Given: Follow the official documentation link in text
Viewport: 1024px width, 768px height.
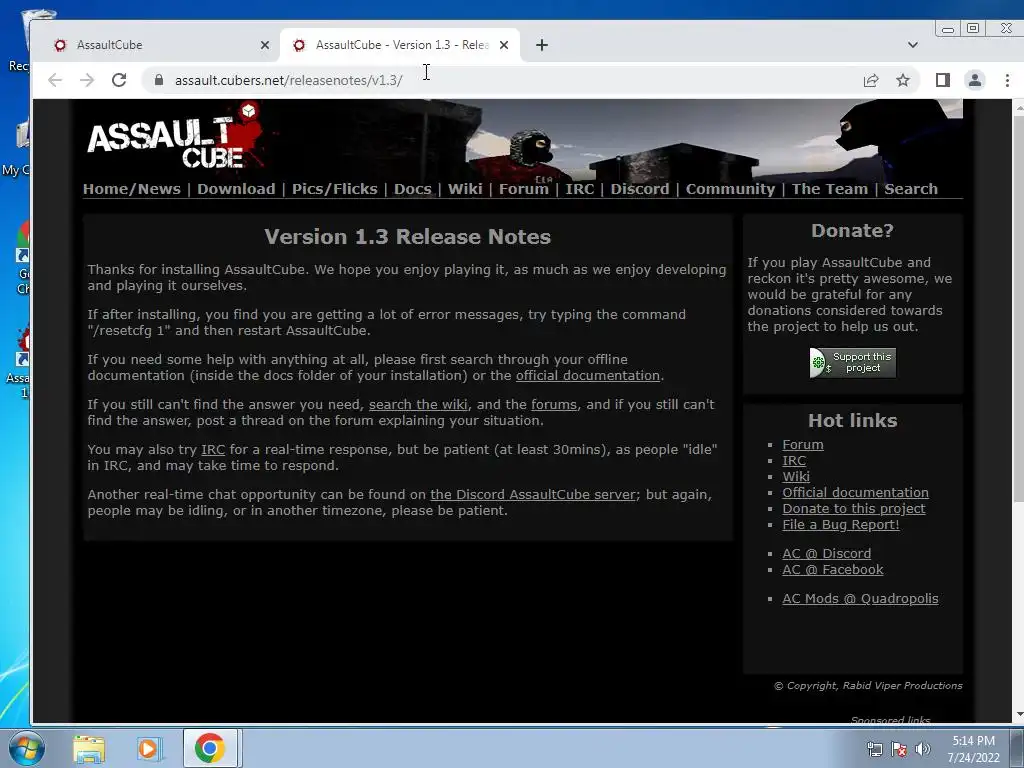Looking at the screenshot, I should pos(588,376).
